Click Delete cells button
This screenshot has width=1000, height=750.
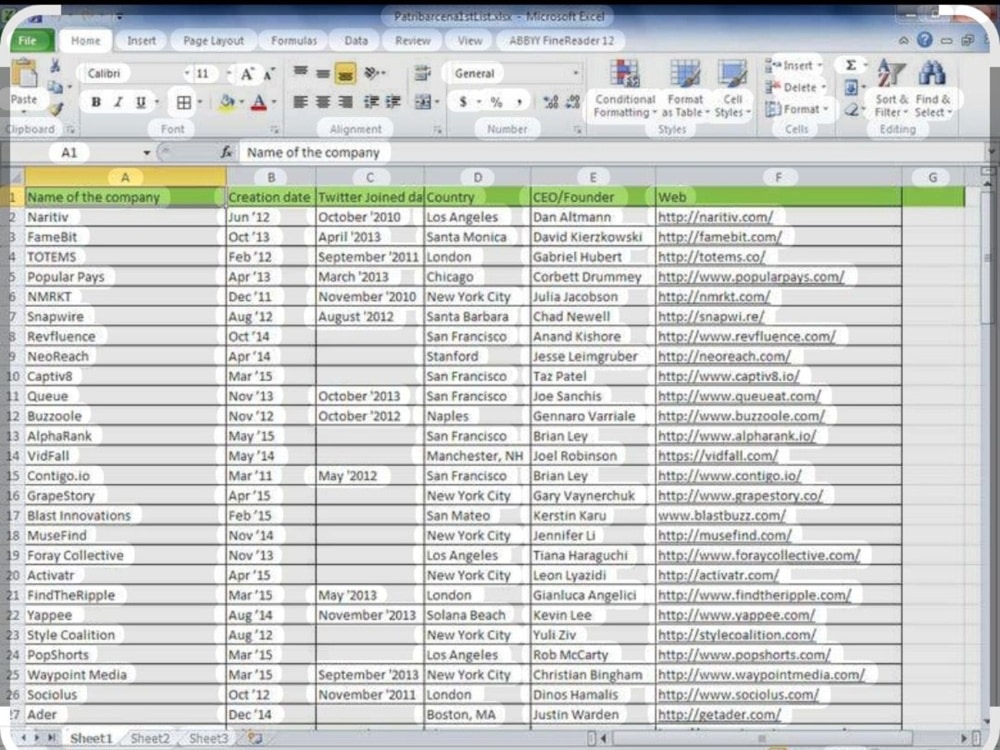[x=795, y=87]
